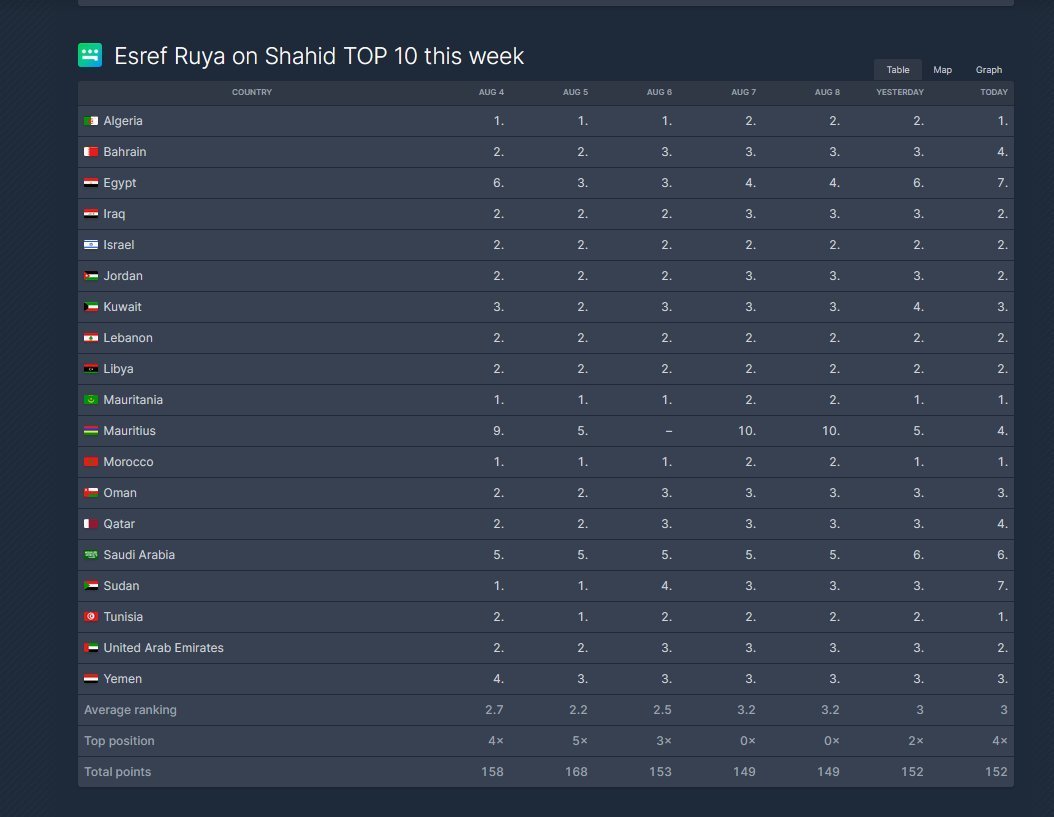Click the Mauritius flag icon
This screenshot has width=1054, height=817.
pos(91,431)
